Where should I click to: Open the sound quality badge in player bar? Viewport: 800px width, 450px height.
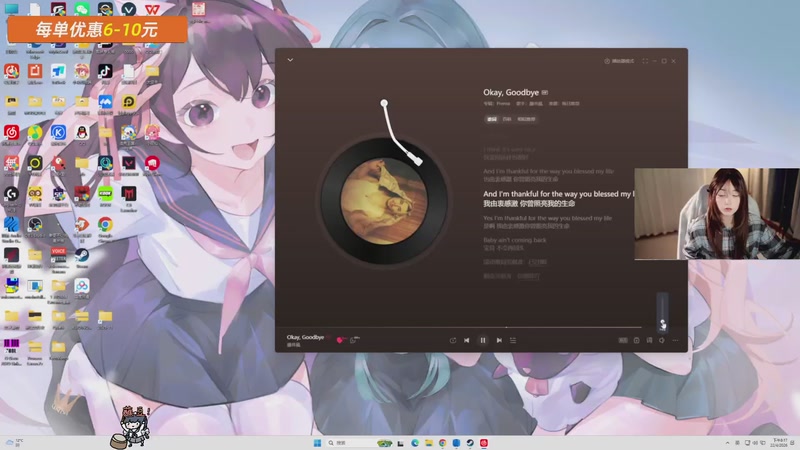[x=623, y=340]
